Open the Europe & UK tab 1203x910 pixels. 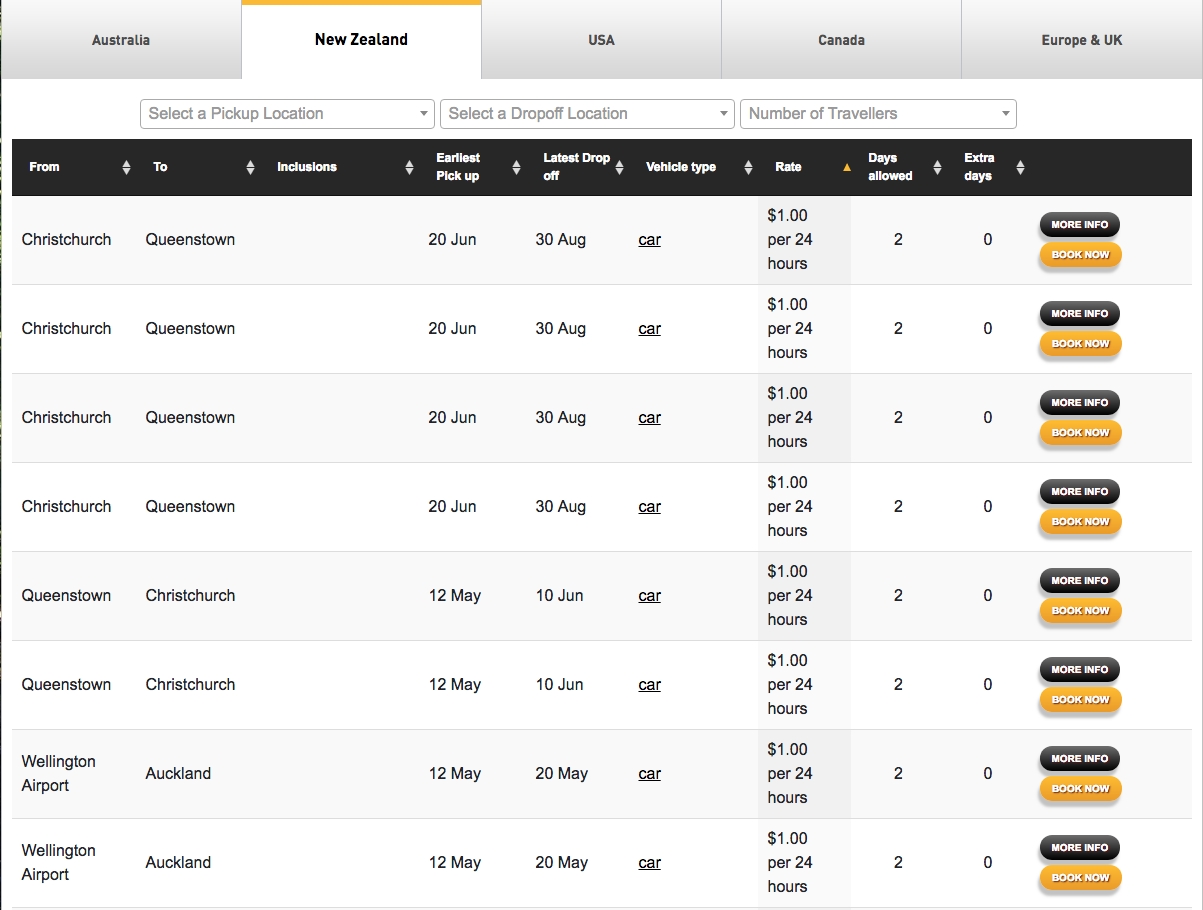click(1081, 41)
